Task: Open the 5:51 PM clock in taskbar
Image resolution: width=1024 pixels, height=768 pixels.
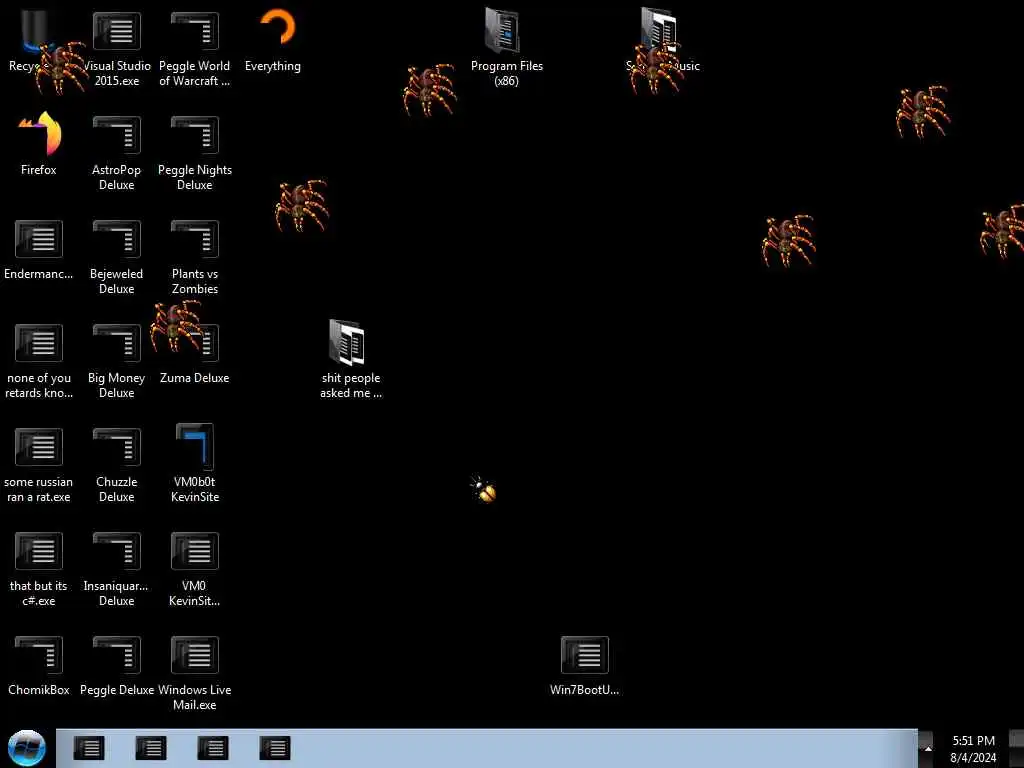Action: pos(973,741)
